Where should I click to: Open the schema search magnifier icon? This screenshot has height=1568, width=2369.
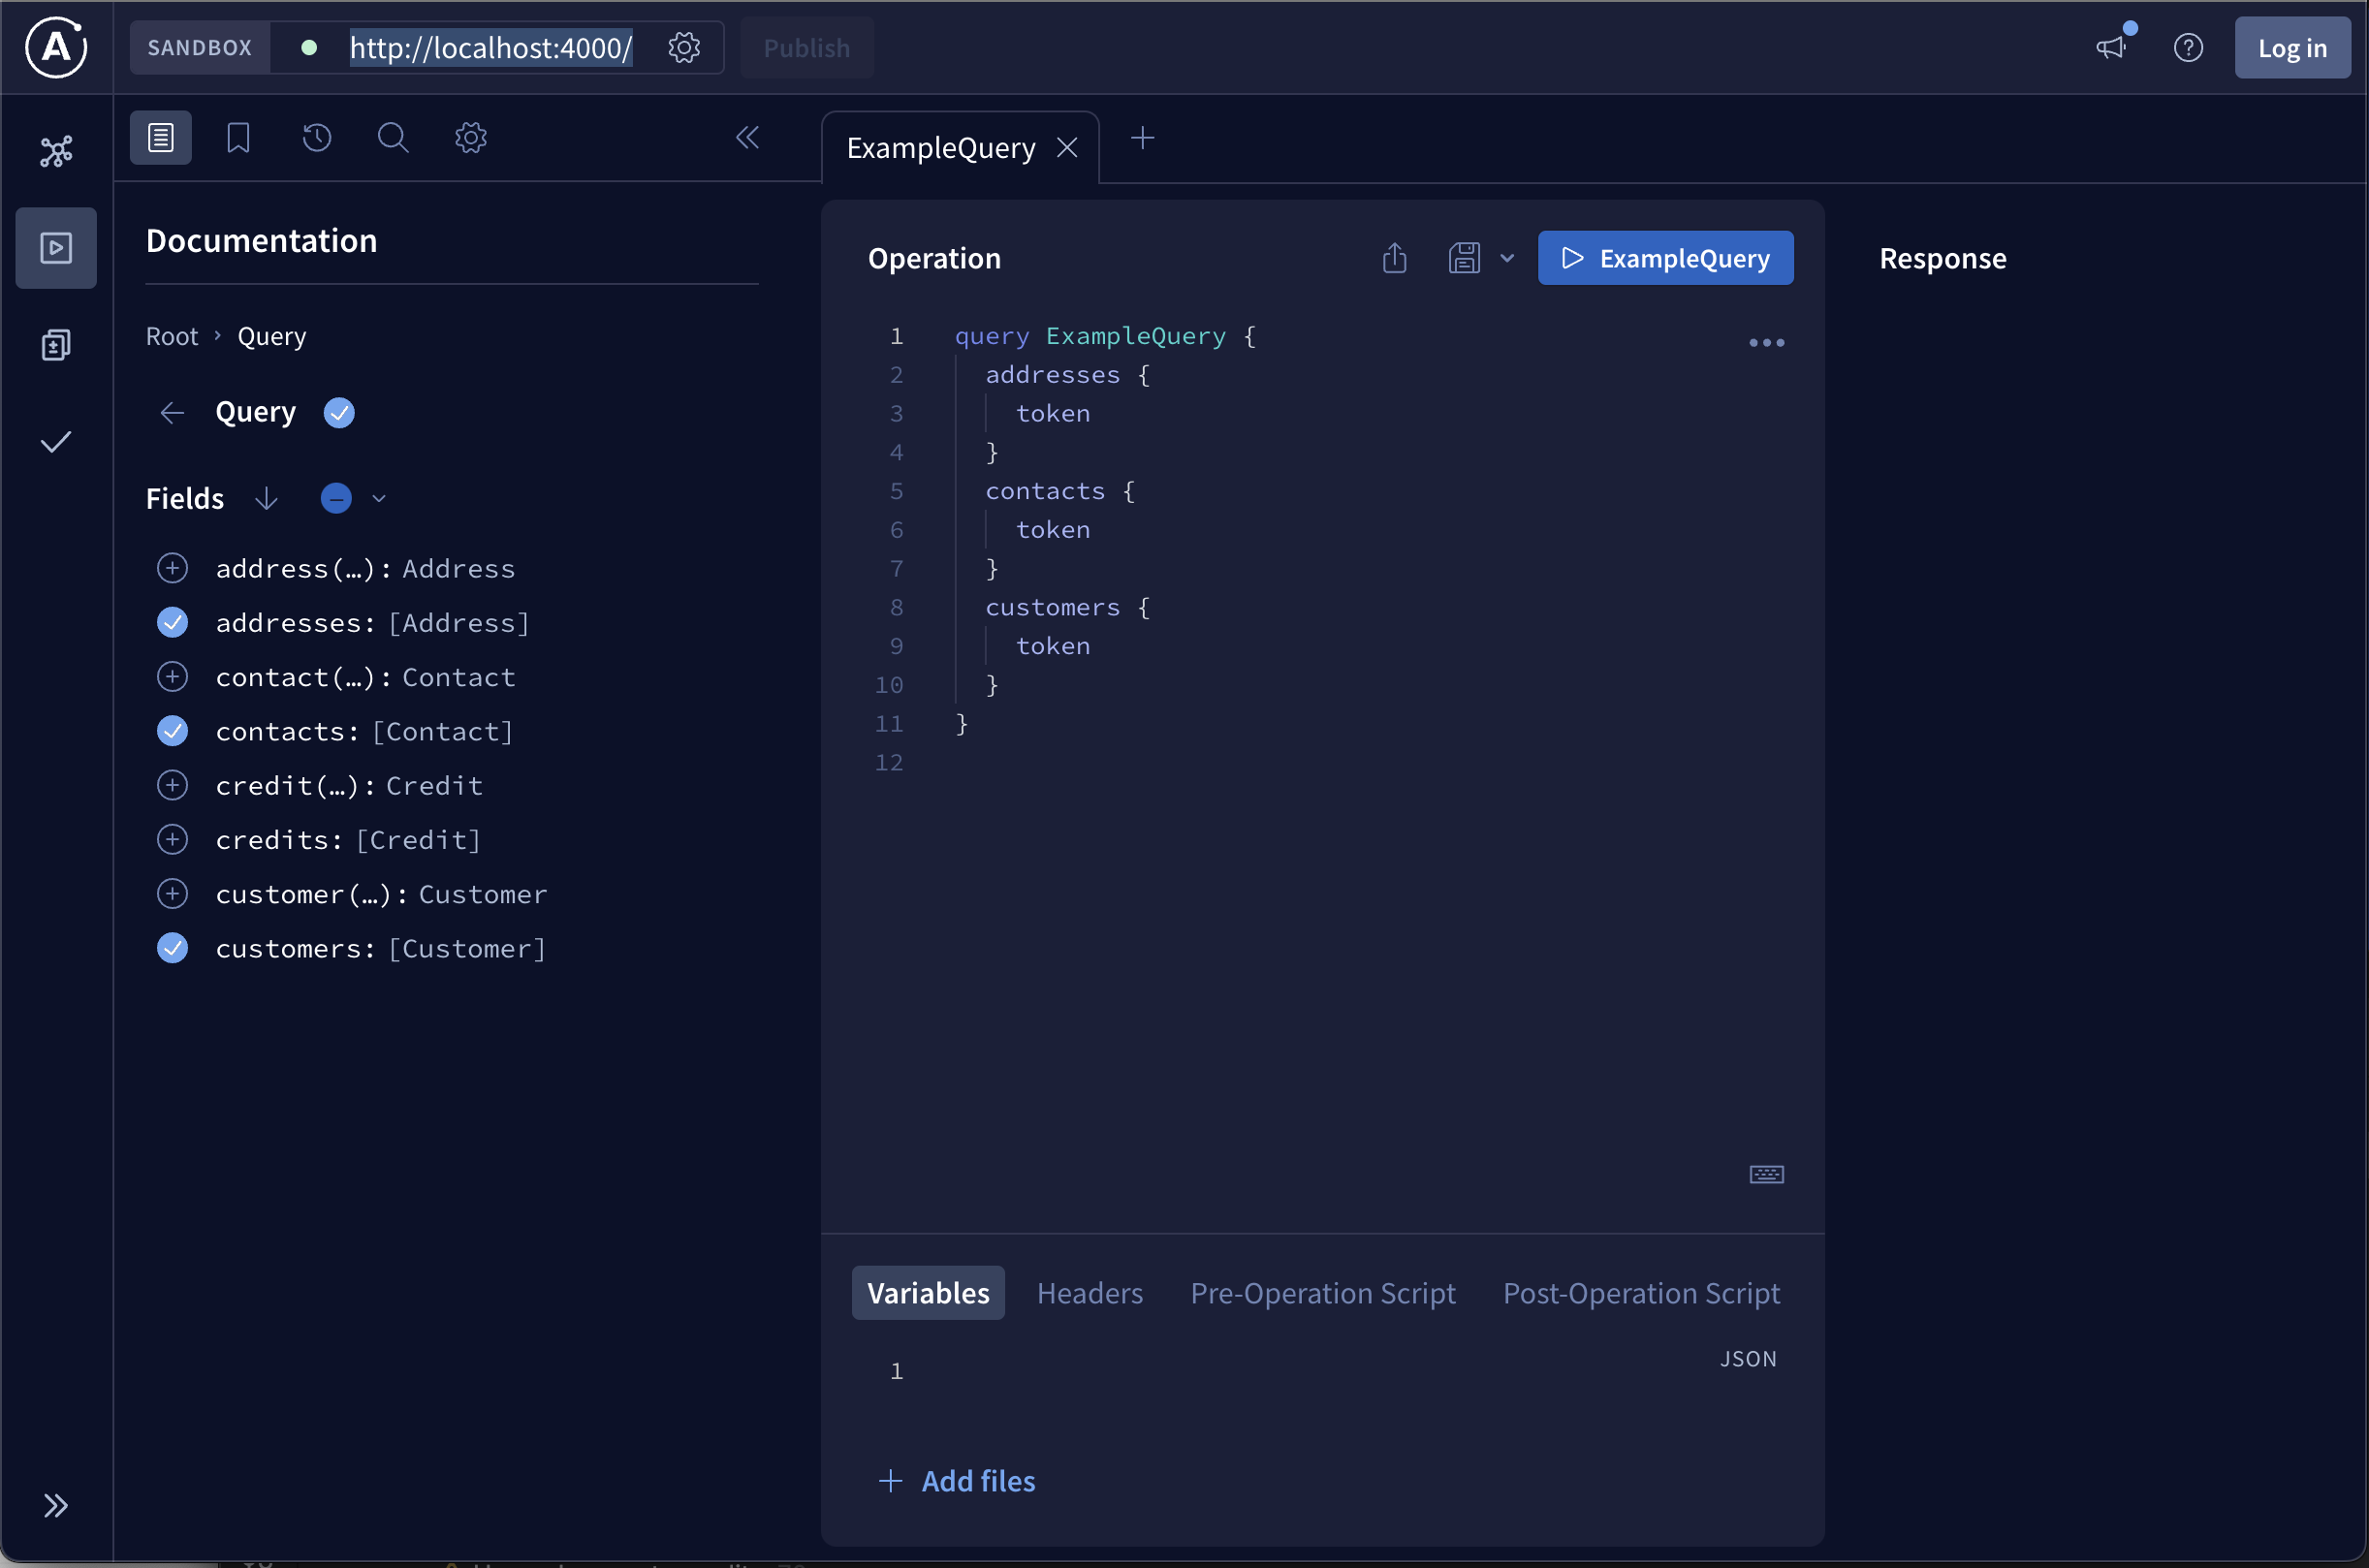(392, 138)
